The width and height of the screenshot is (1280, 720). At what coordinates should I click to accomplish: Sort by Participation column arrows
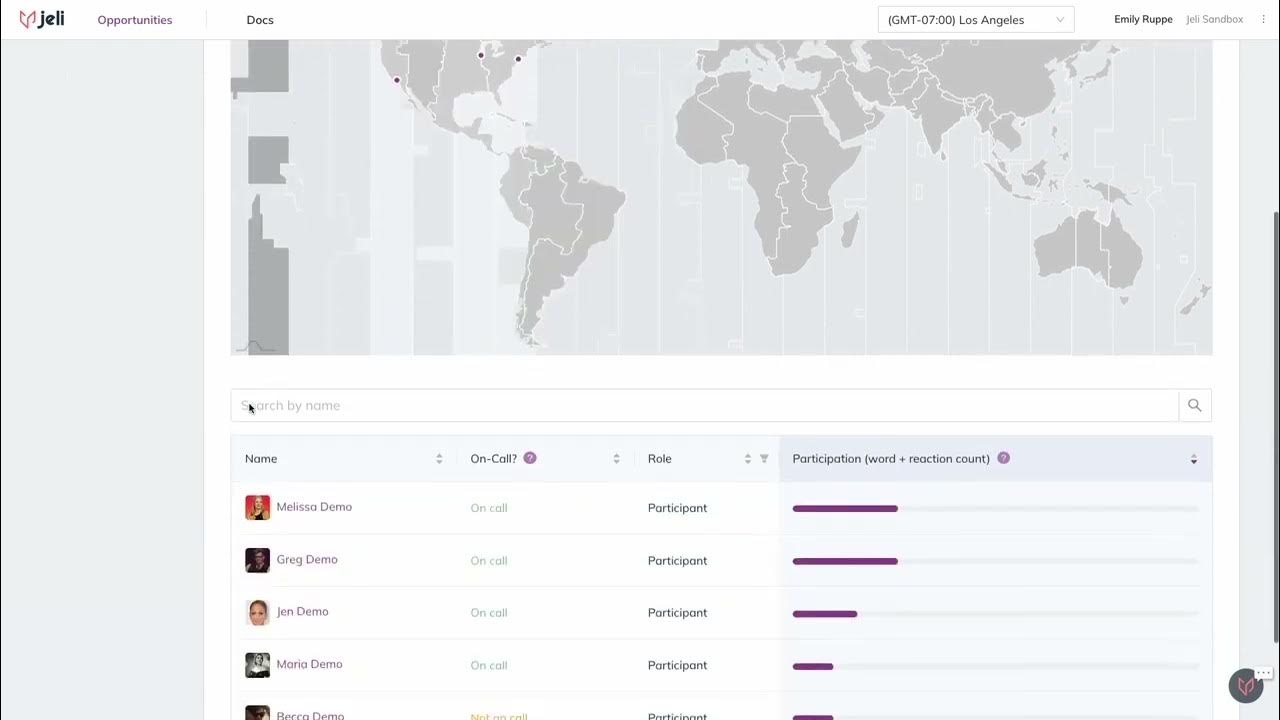pyautogui.click(x=1193, y=459)
